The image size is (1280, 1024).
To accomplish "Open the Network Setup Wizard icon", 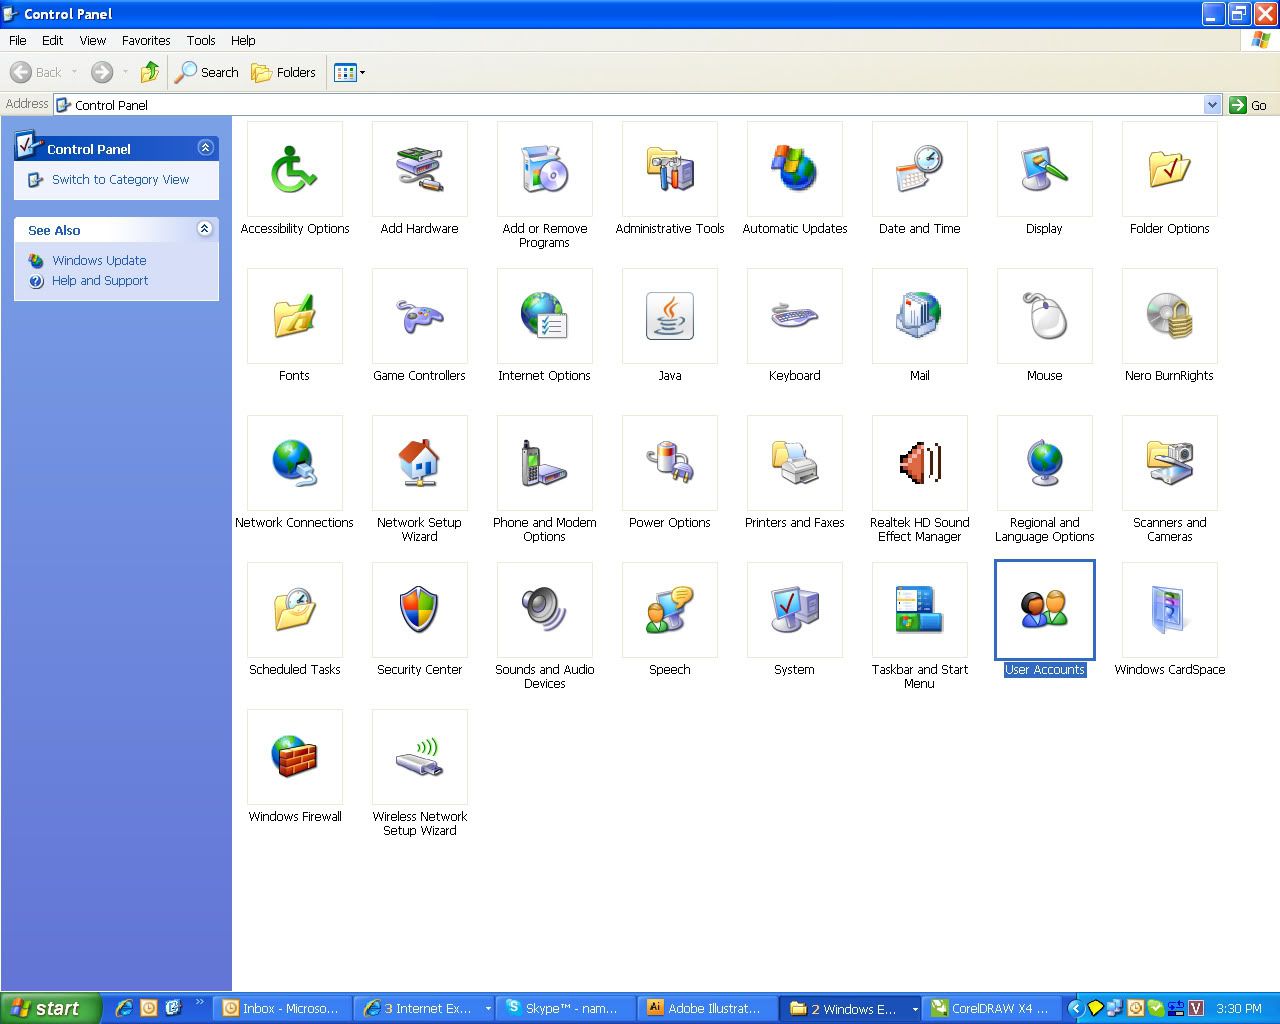I will pyautogui.click(x=420, y=463).
